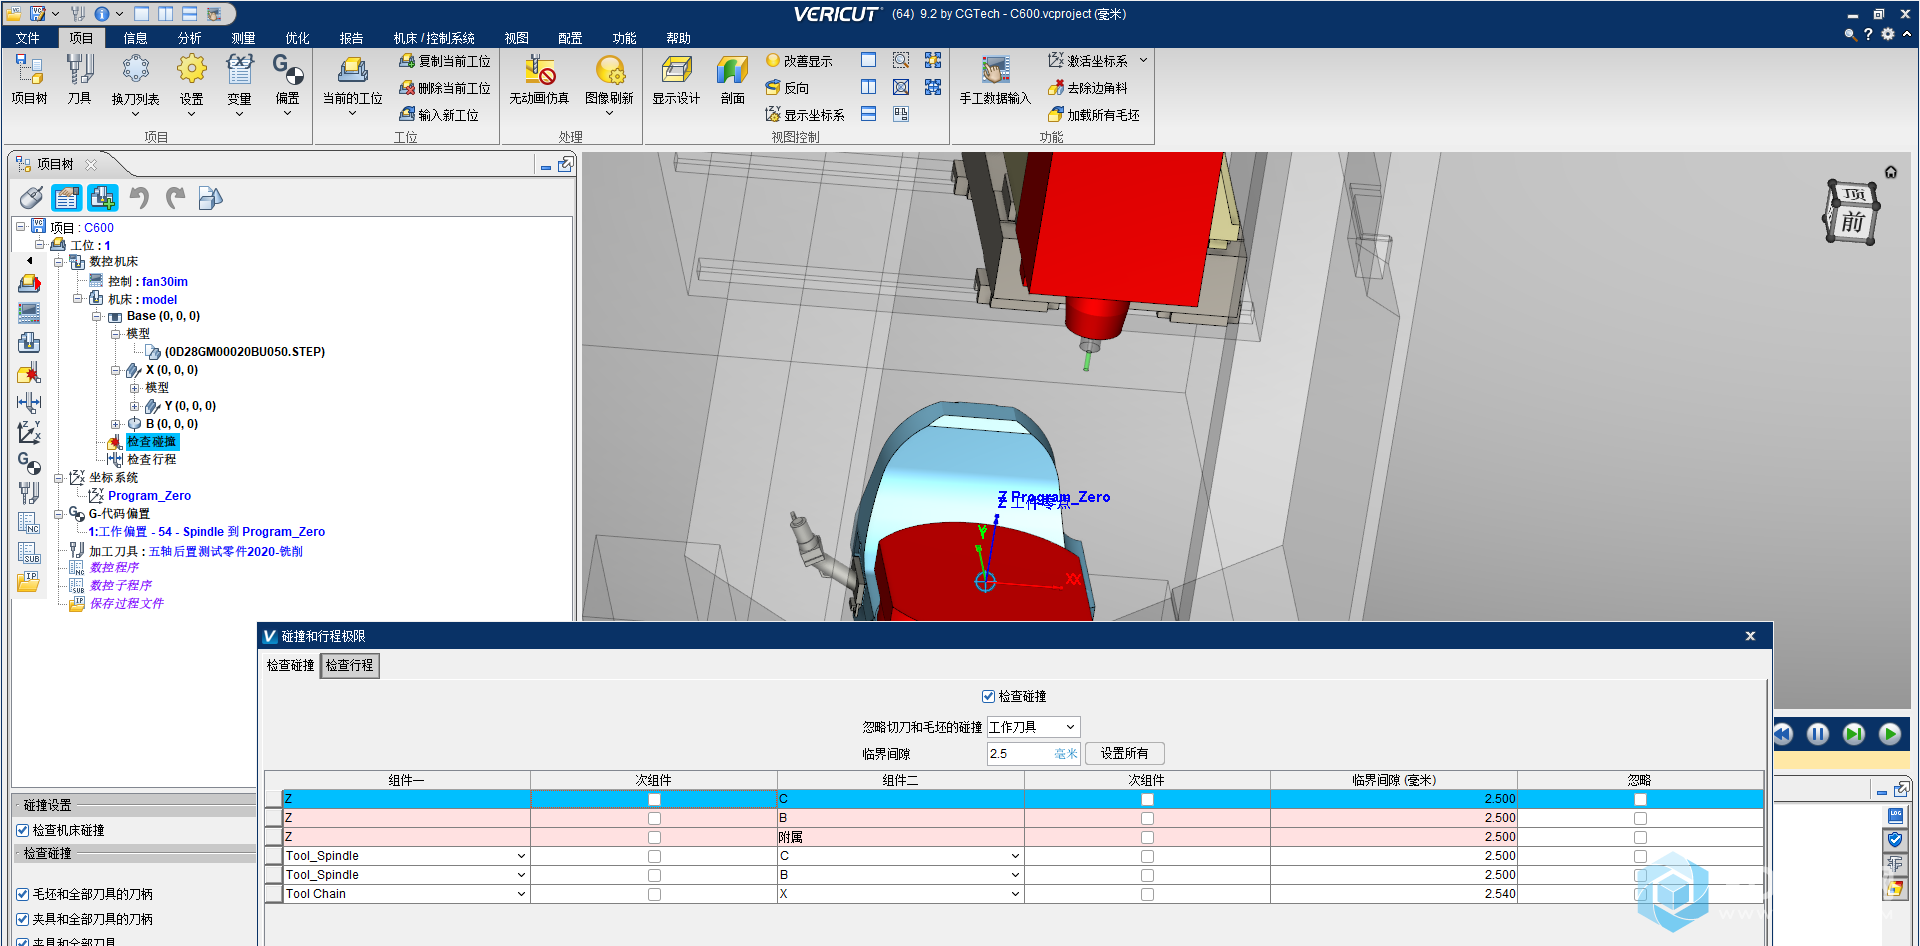Click the single step forward button
Screen dimensions: 1920x946
1853,734
